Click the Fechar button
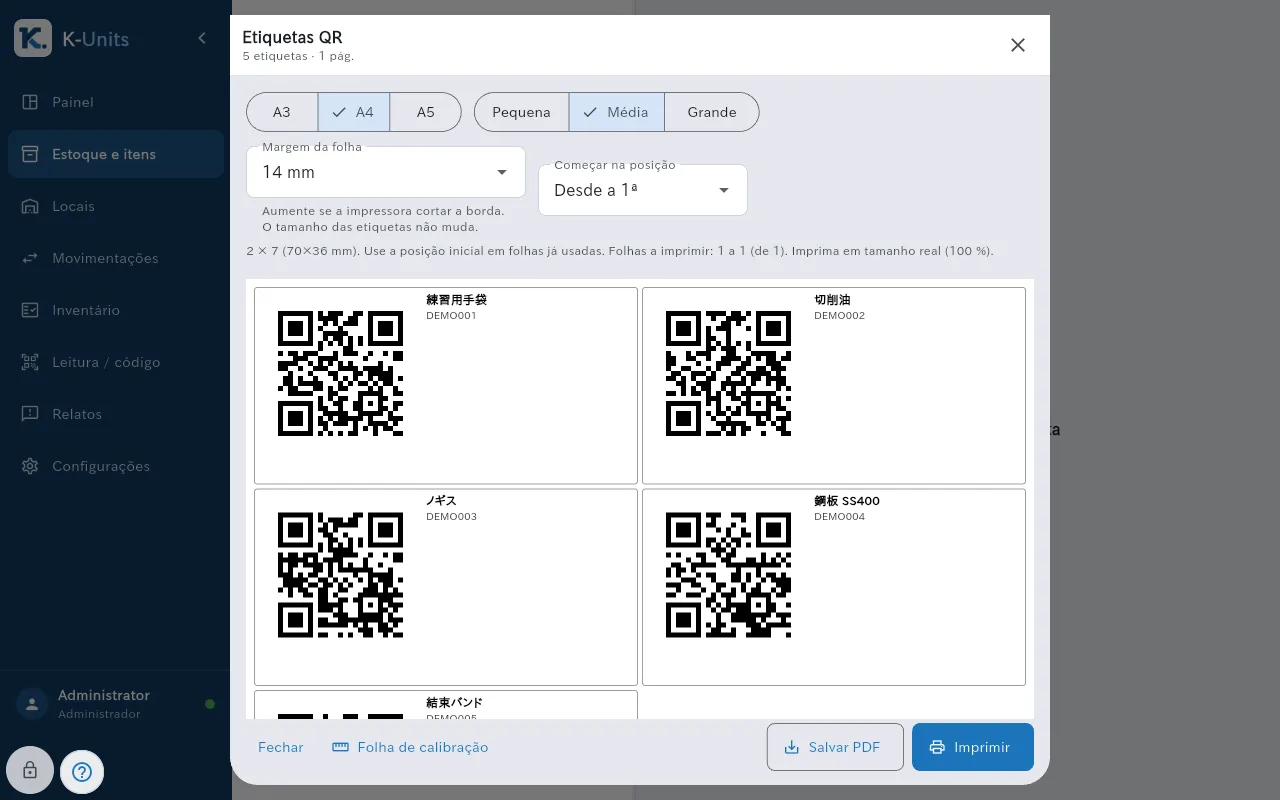The width and height of the screenshot is (1280, 800). click(x=281, y=747)
